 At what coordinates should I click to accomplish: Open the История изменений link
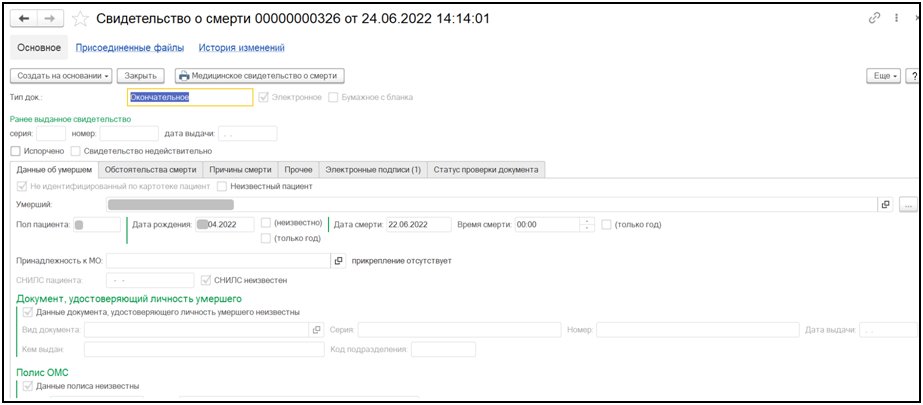(241, 47)
